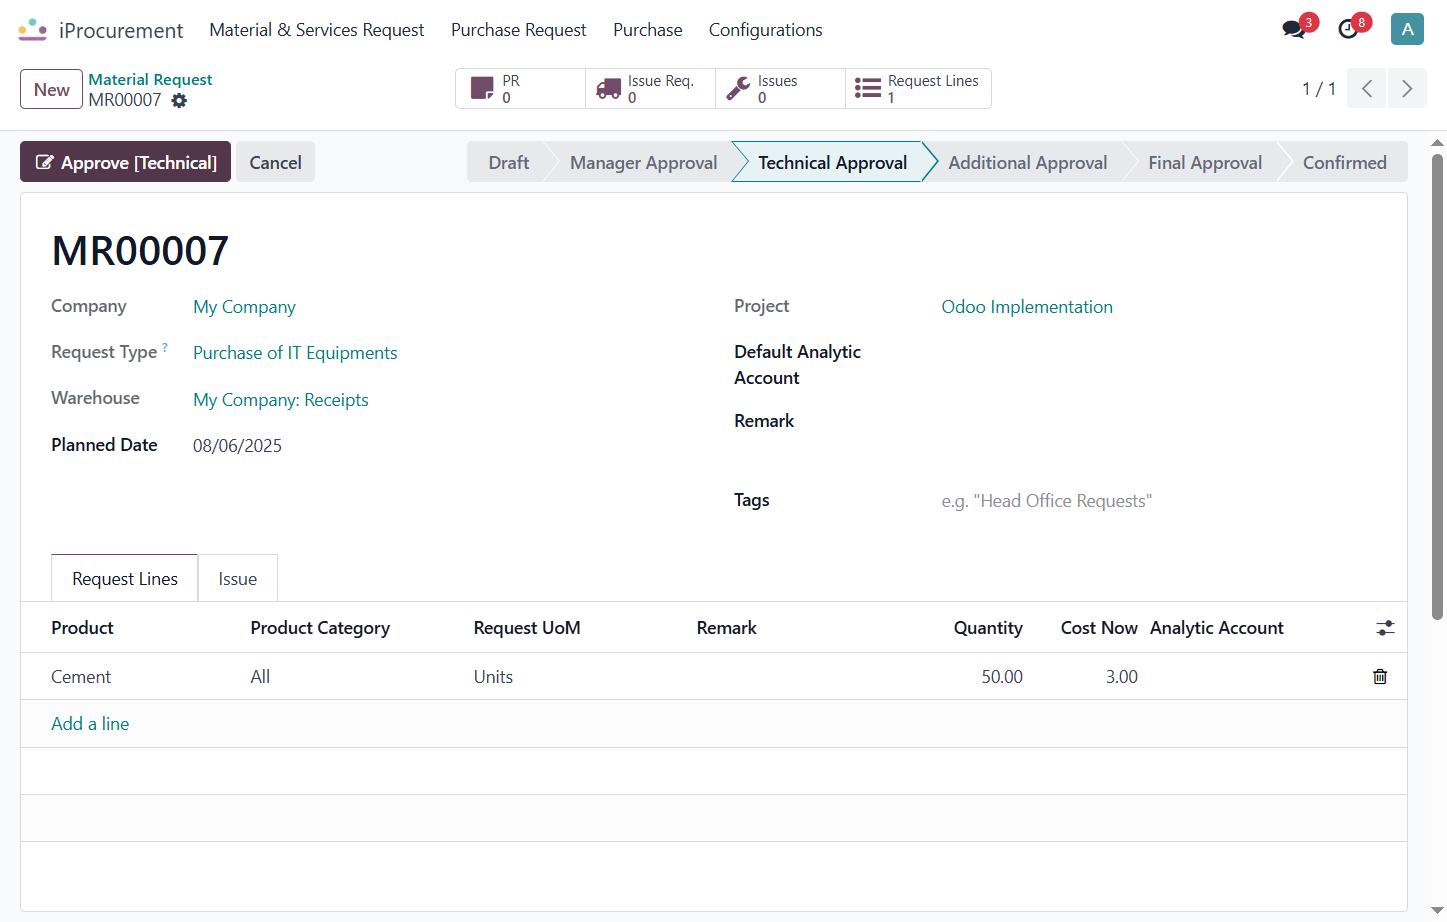Viewport: 1447px width, 922px height.
Task: Click the Planned Date field 08/06/2025
Action: point(237,446)
